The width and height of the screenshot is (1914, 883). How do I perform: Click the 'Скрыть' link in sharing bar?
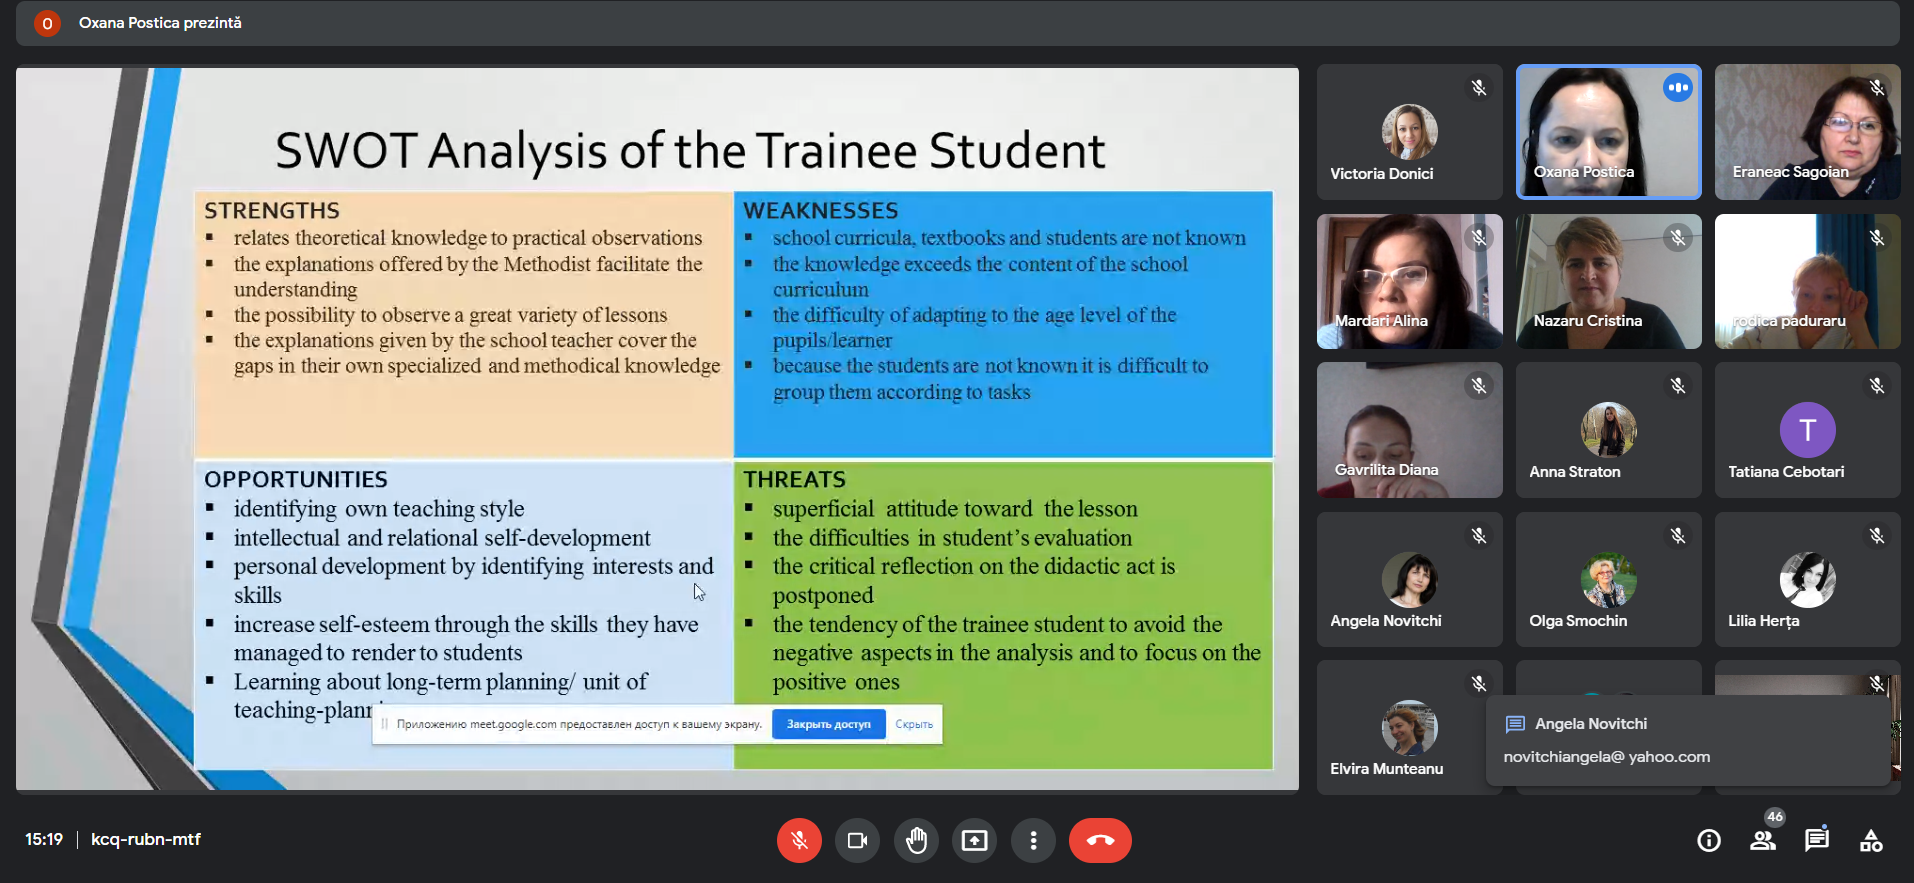914,724
